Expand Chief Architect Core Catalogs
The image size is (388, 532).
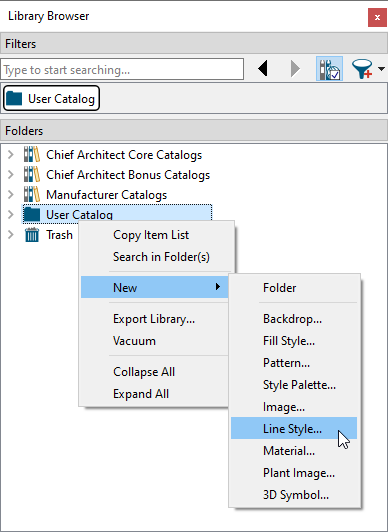click(11, 155)
